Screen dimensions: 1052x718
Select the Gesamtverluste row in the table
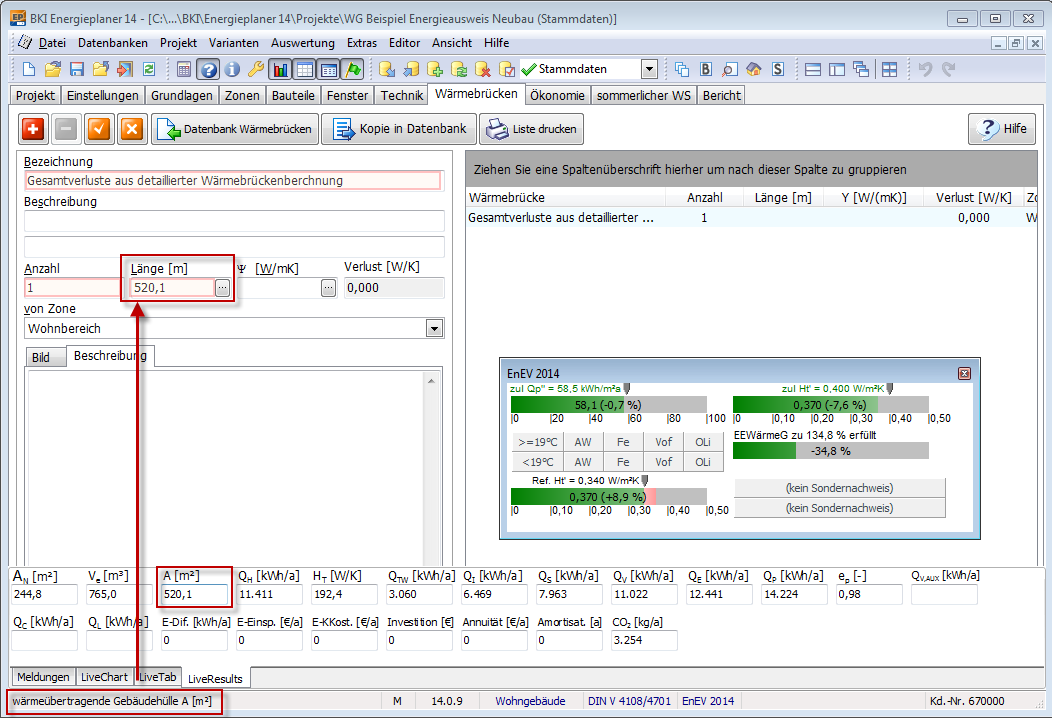tap(751, 217)
